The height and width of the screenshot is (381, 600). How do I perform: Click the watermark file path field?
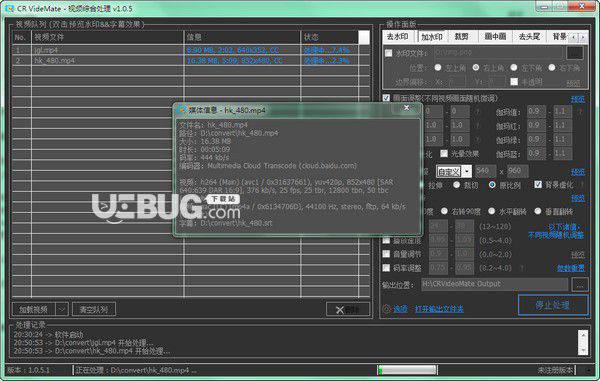pos(498,53)
